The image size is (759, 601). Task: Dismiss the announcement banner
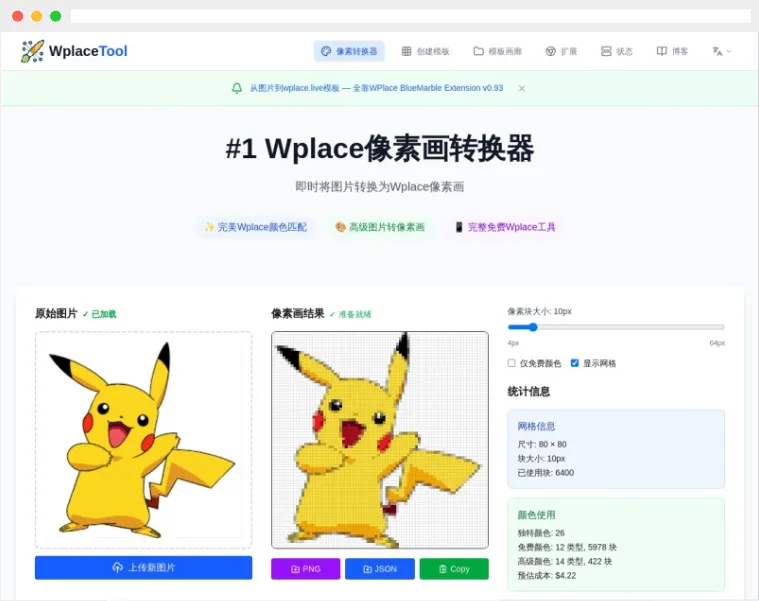(521, 88)
